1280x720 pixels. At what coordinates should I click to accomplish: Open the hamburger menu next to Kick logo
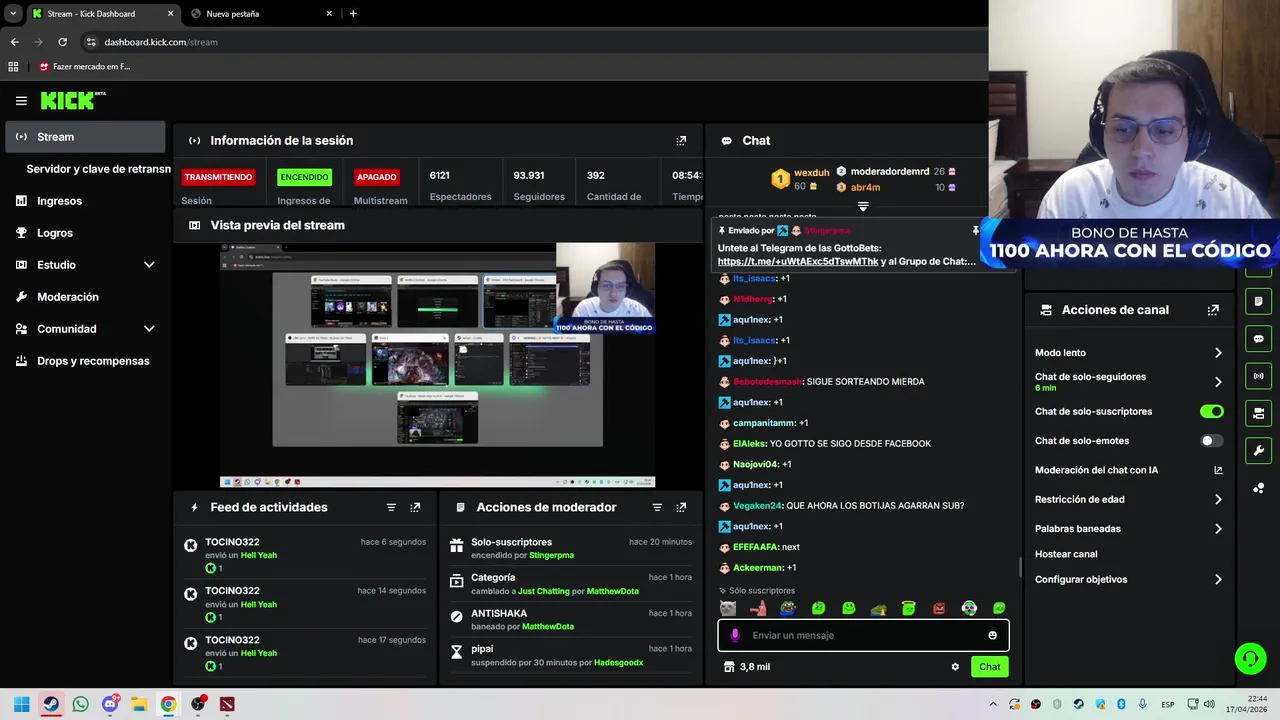(21, 101)
